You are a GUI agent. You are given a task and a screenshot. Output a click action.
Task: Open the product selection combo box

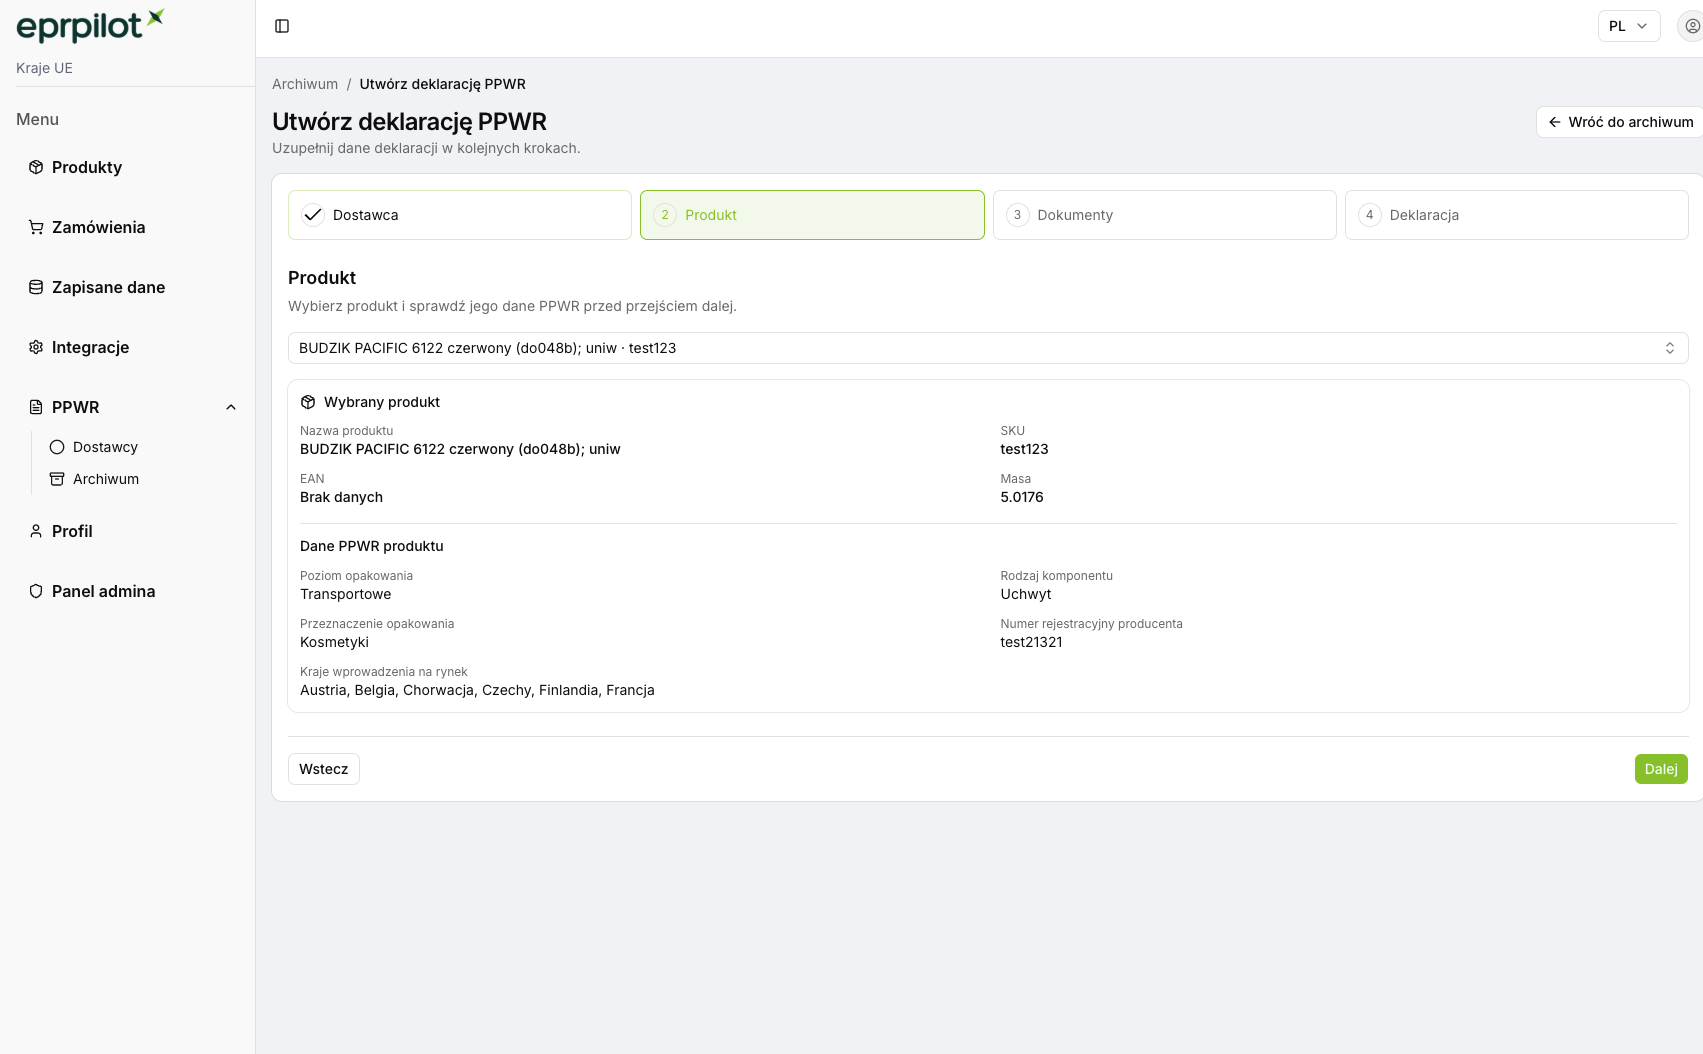tap(988, 348)
